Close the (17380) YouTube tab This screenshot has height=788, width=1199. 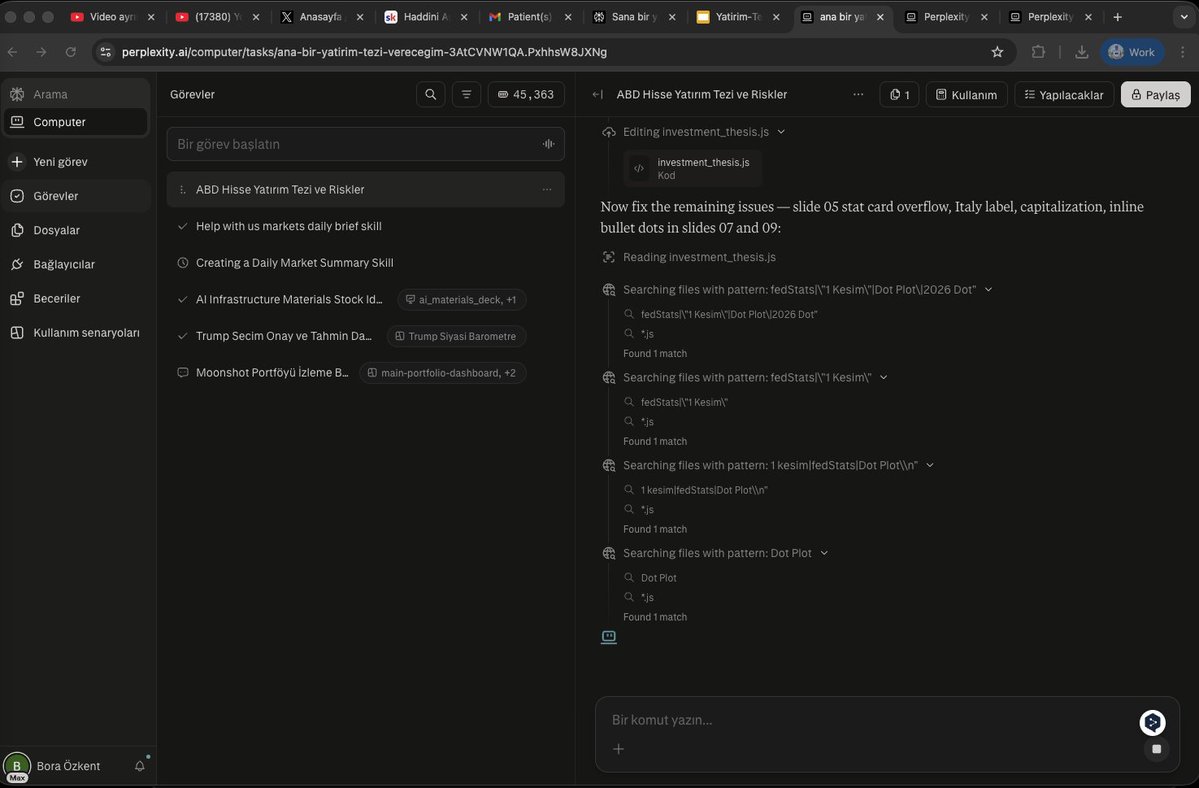point(255,17)
